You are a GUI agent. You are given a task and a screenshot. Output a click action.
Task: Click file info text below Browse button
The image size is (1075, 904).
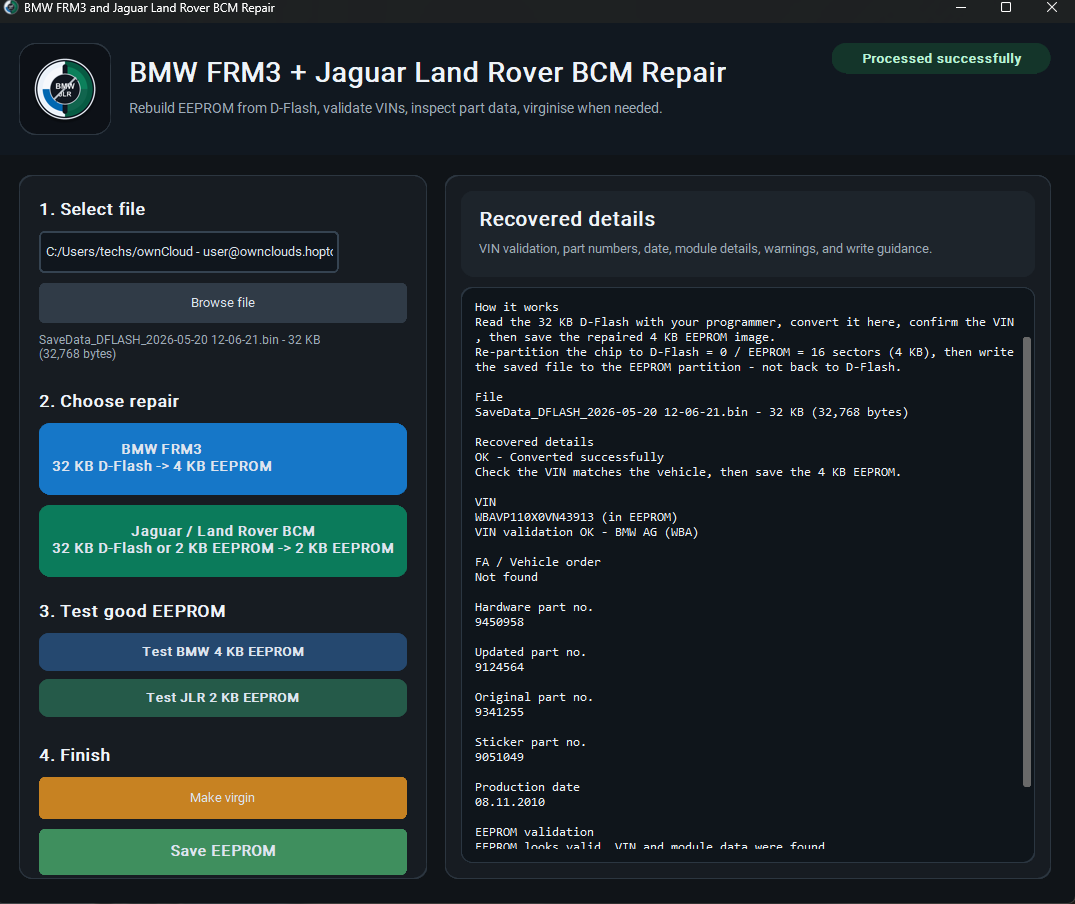180,347
